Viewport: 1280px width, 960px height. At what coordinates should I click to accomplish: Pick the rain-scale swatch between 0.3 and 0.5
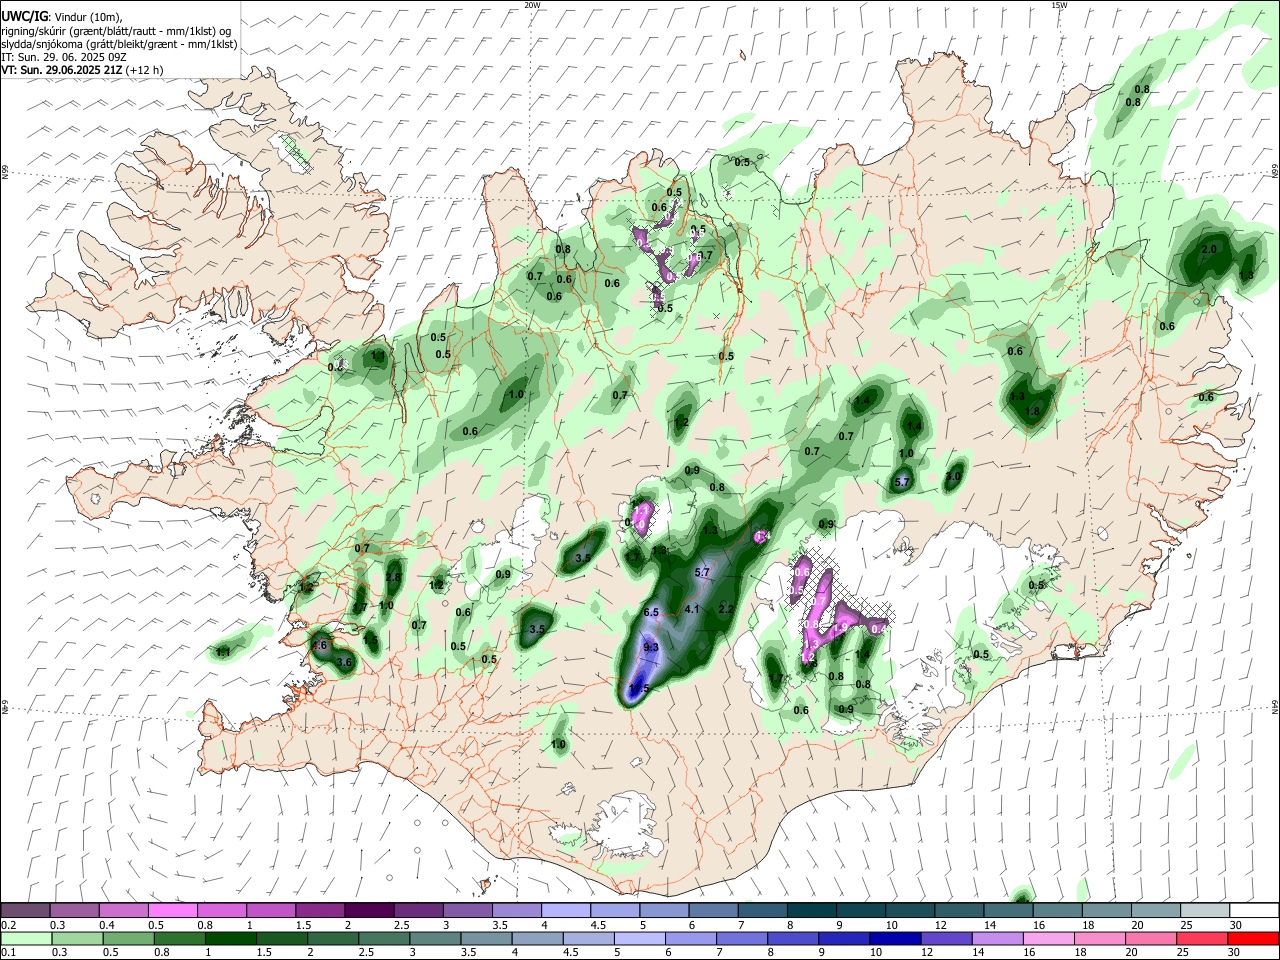79,938
